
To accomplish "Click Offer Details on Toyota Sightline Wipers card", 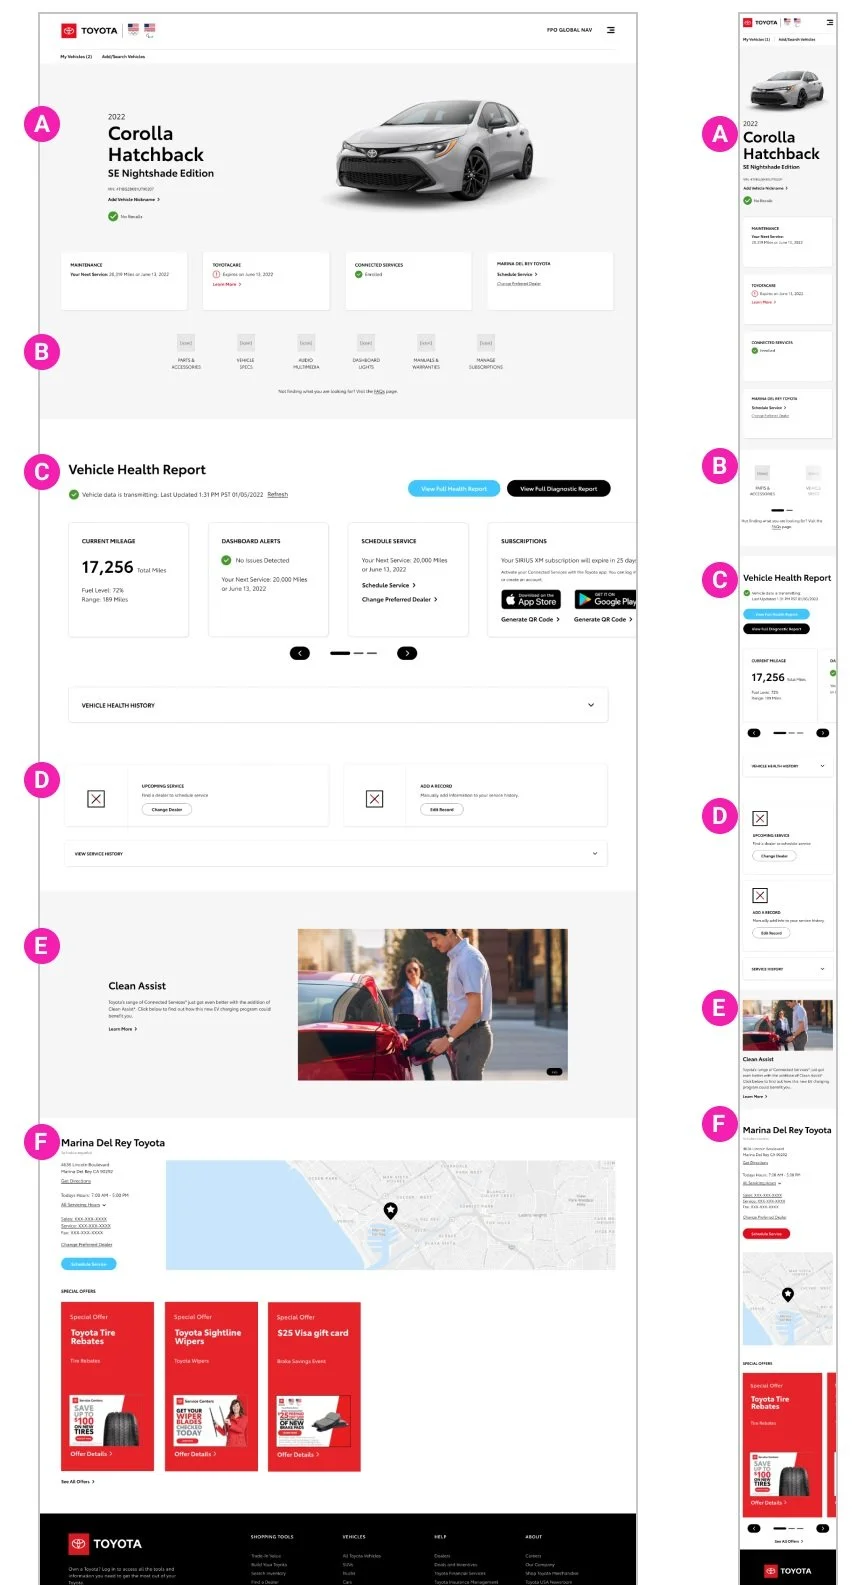I will (x=195, y=1454).
